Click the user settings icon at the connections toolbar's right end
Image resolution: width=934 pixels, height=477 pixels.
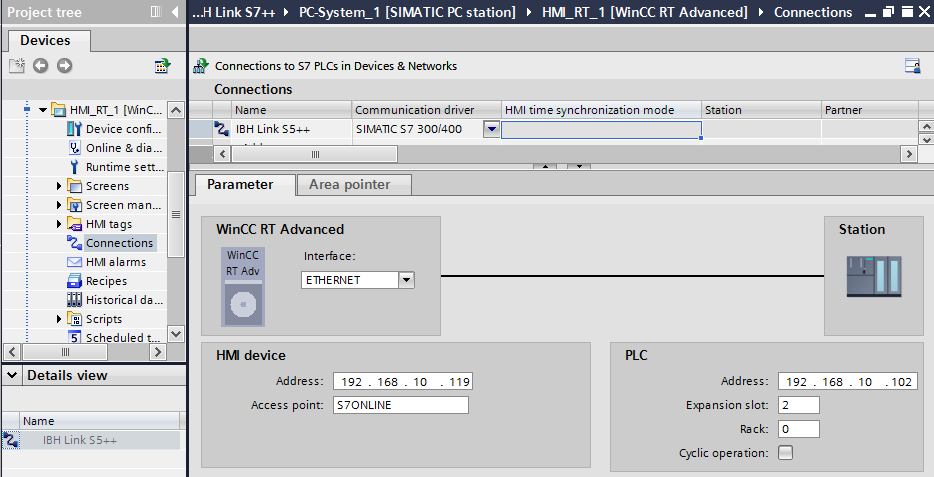pos(912,66)
